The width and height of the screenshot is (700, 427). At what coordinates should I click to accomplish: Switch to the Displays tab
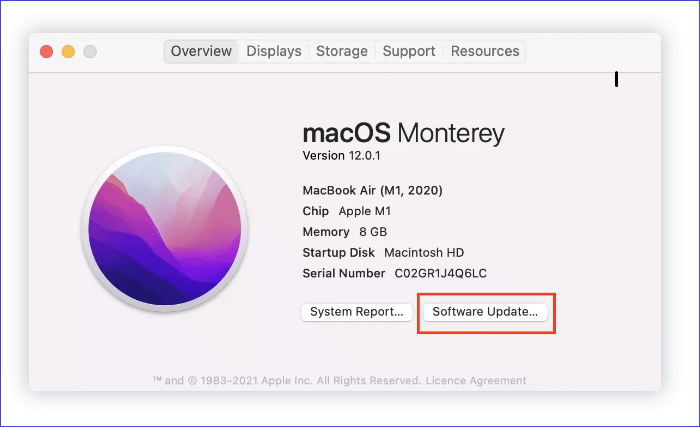[x=274, y=51]
